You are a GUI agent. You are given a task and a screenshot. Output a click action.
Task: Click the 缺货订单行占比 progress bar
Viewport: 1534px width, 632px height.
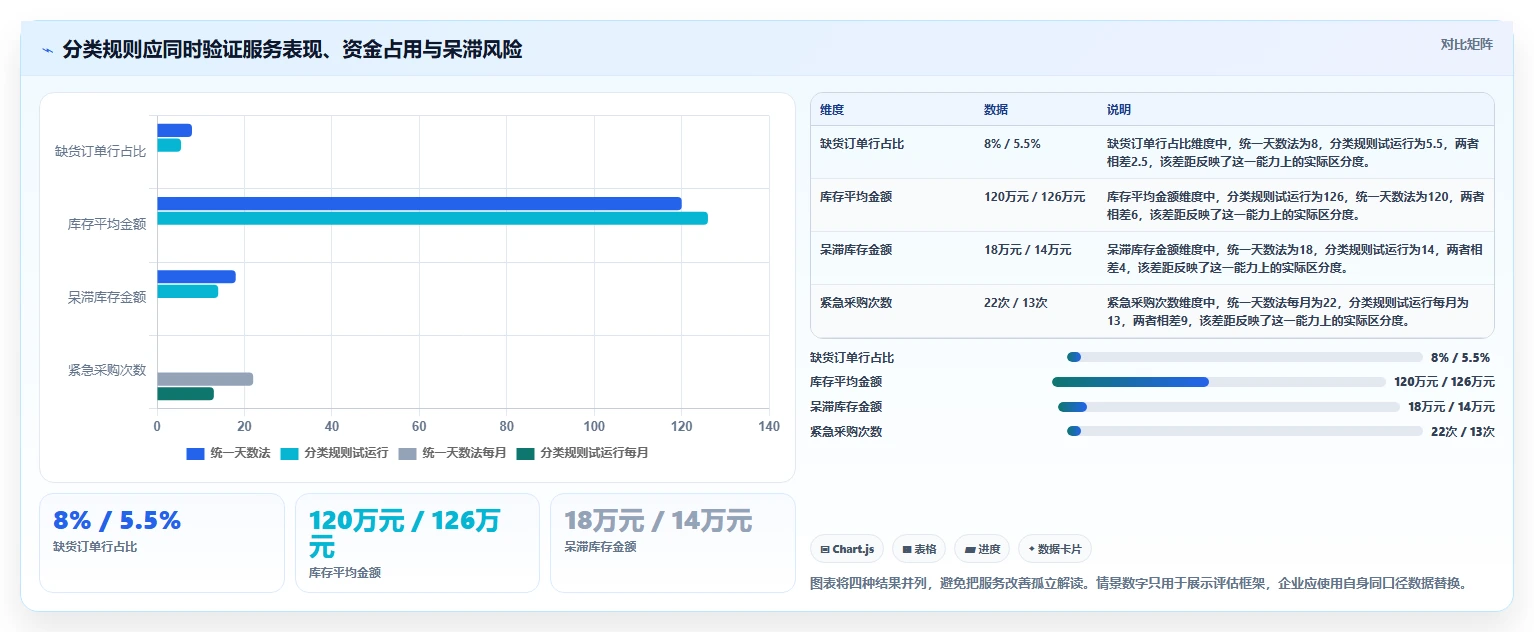point(1244,357)
